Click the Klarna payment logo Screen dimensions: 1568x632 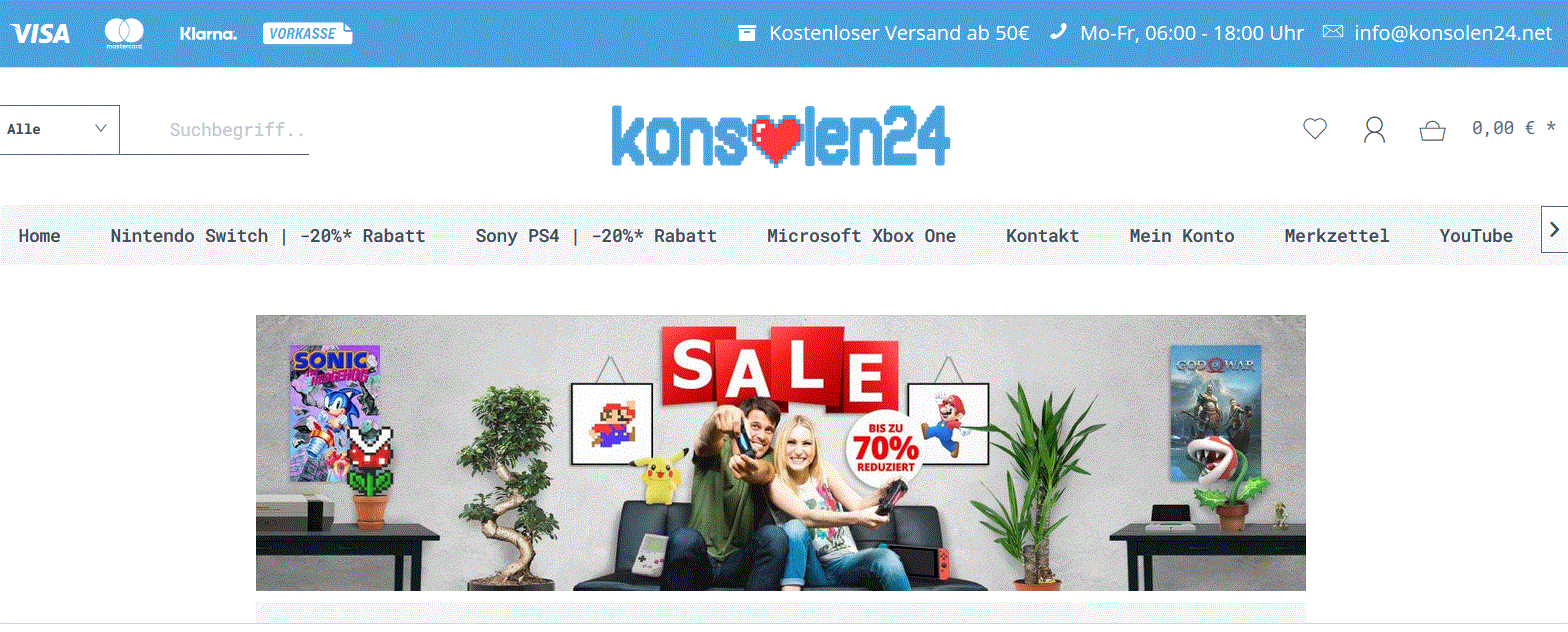point(208,34)
